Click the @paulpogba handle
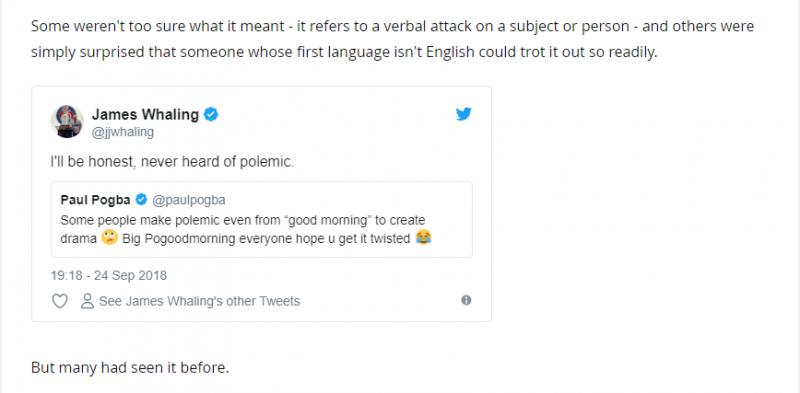The image size is (800, 393). [188, 200]
